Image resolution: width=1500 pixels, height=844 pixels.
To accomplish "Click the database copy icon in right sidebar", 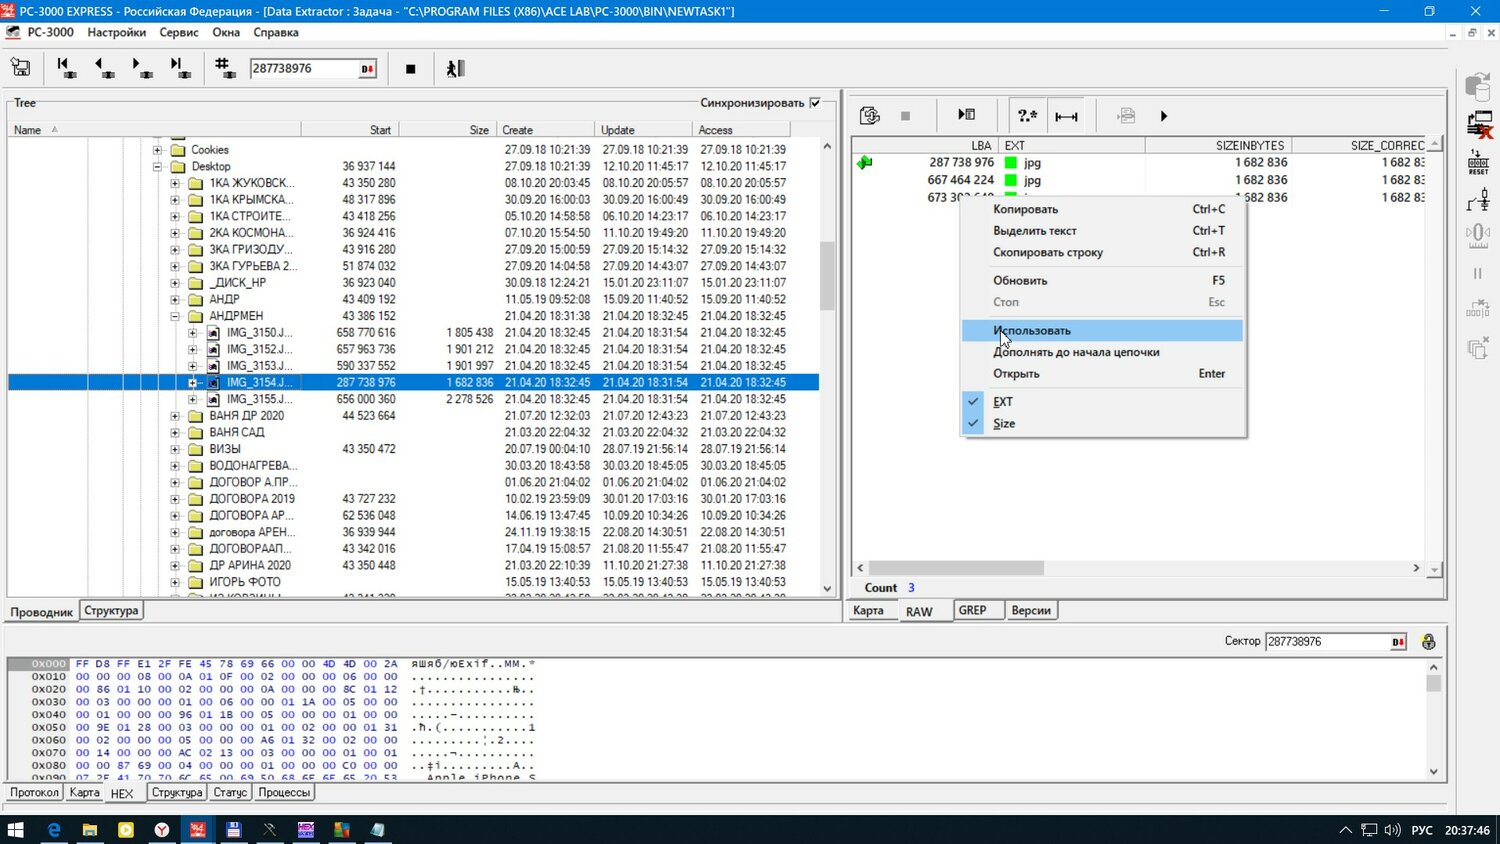I will pyautogui.click(x=1477, y=88).
